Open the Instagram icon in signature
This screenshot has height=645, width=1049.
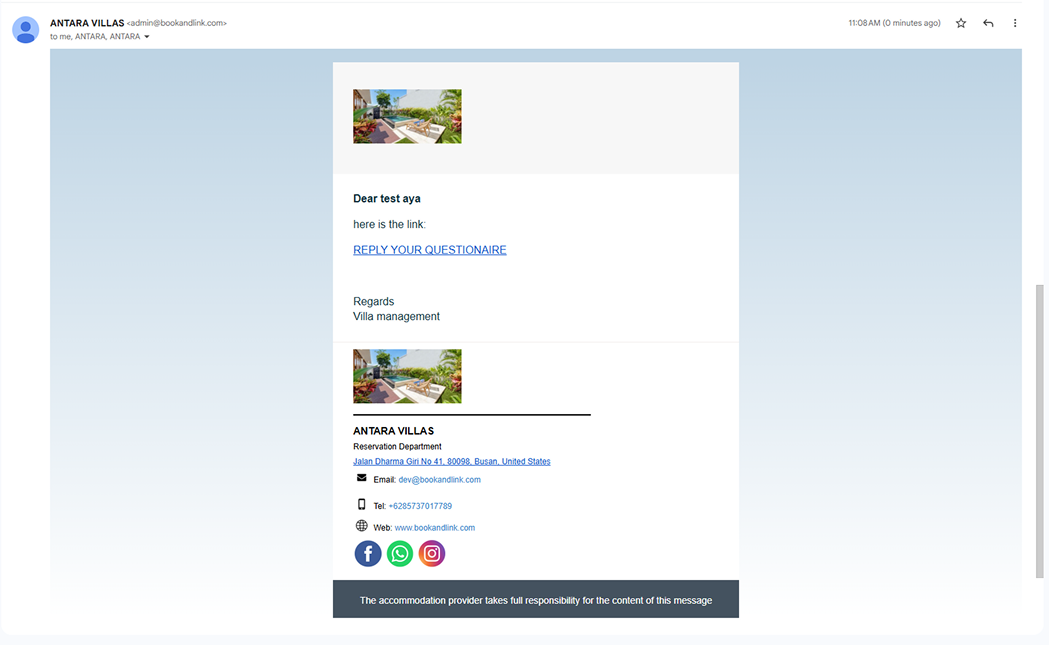click(x=432, y=554)
